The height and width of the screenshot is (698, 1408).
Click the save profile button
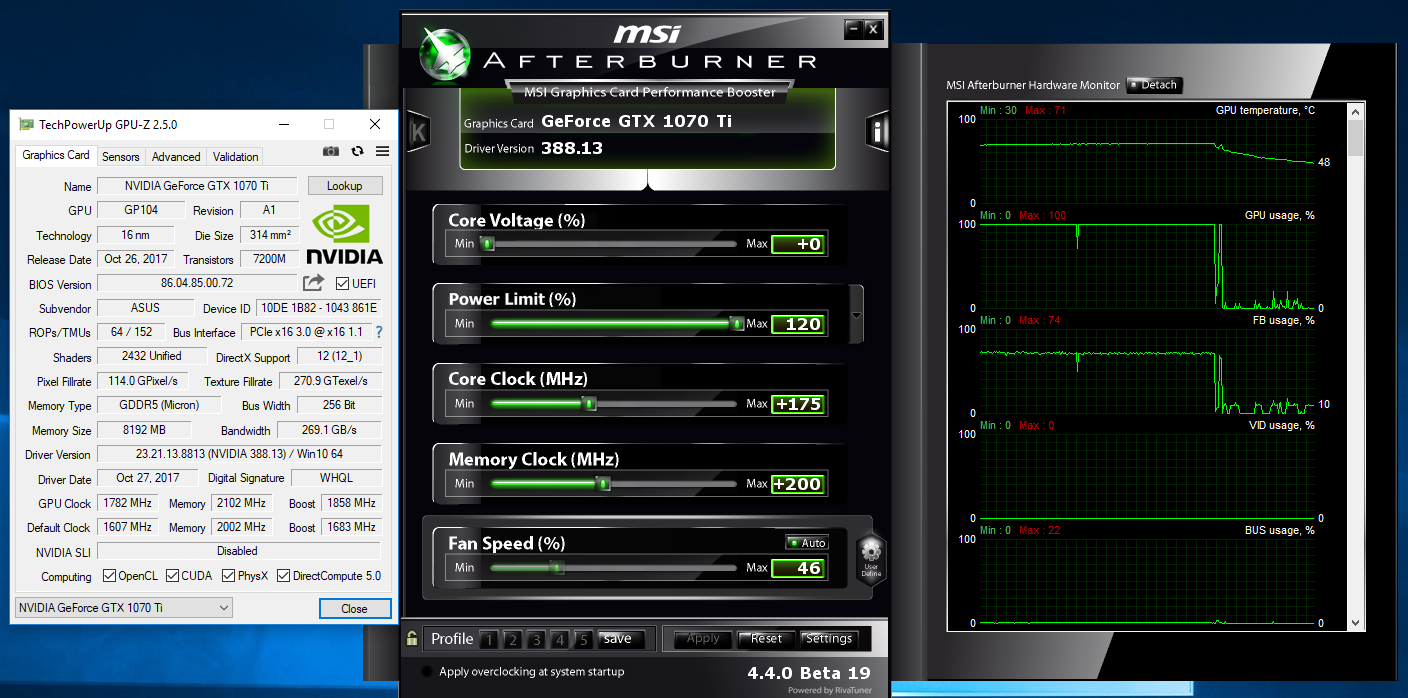(618, 639)
